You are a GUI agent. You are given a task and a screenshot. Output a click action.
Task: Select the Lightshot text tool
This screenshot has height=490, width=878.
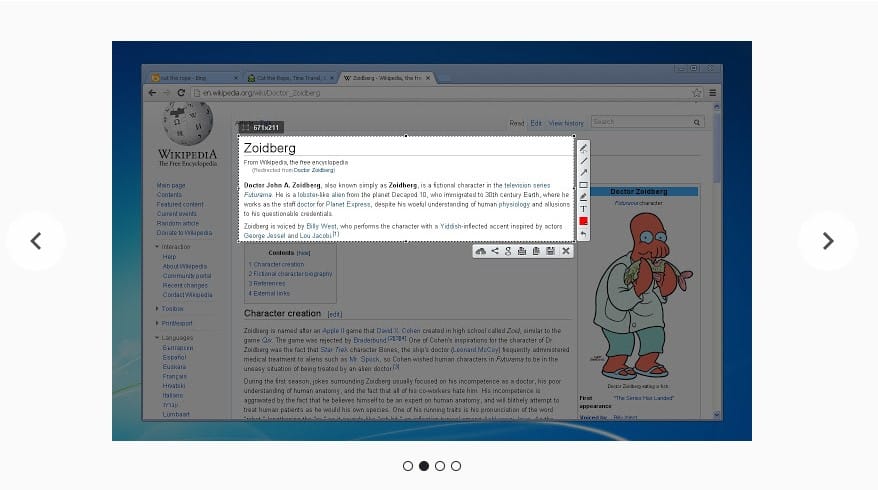pyautogui.click(x=583, y=209)
